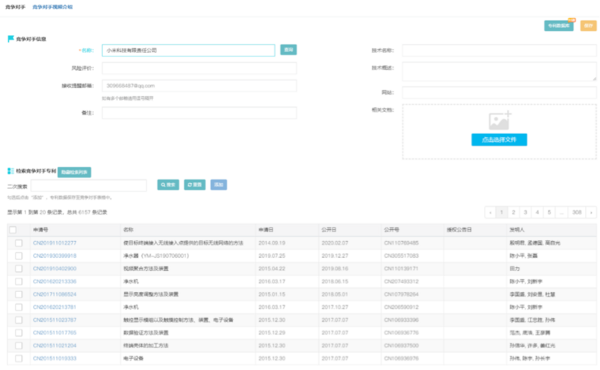Click the 二次搜索 secondary search field
Image resolution: width=600 pixels, height=370 pixels.
[x=89, y=186]
